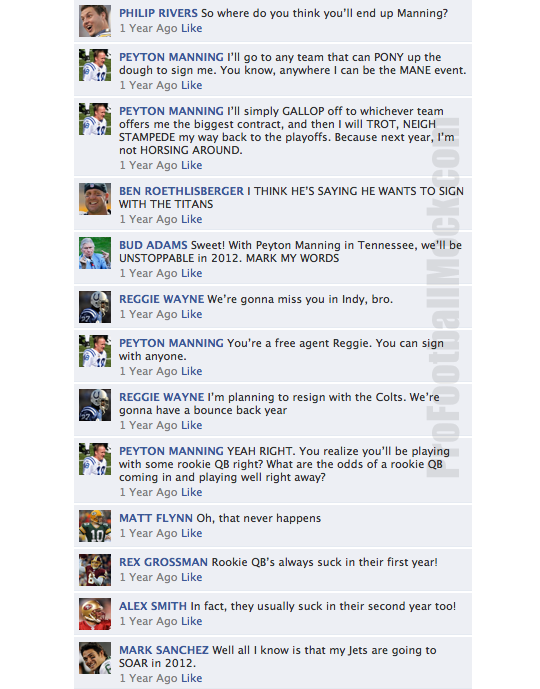Open Ben Roethlisberger's avatar photo
Screen dimensions: 540x689
(95, 199)
